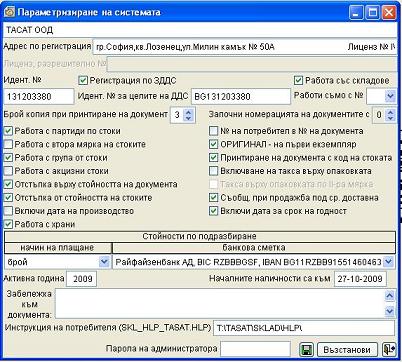This screenshot has width=402, height=362.
Task: Open the 'Работи само с №' dropdown
Action: coord(390,96)
